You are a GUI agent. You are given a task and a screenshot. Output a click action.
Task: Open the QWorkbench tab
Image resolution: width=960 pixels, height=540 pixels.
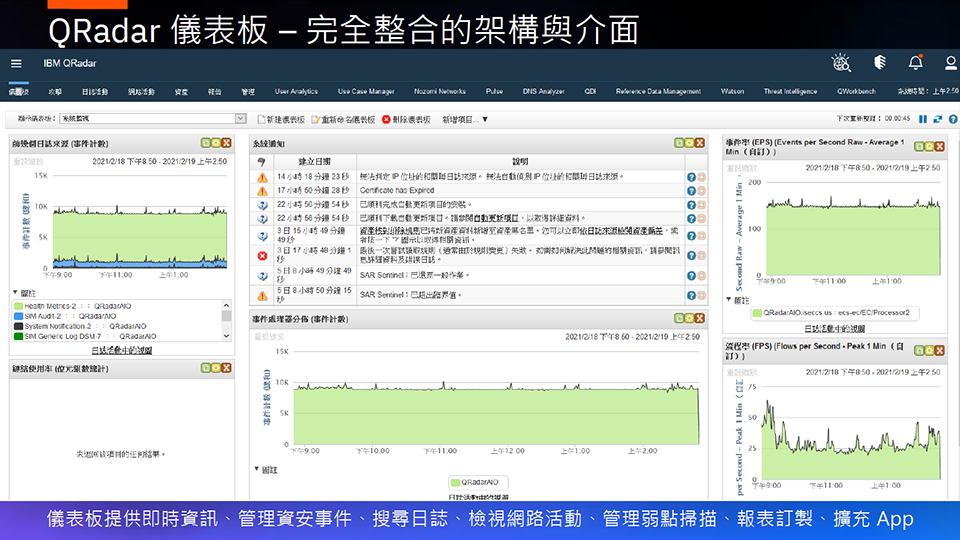(x=856, y=91)
